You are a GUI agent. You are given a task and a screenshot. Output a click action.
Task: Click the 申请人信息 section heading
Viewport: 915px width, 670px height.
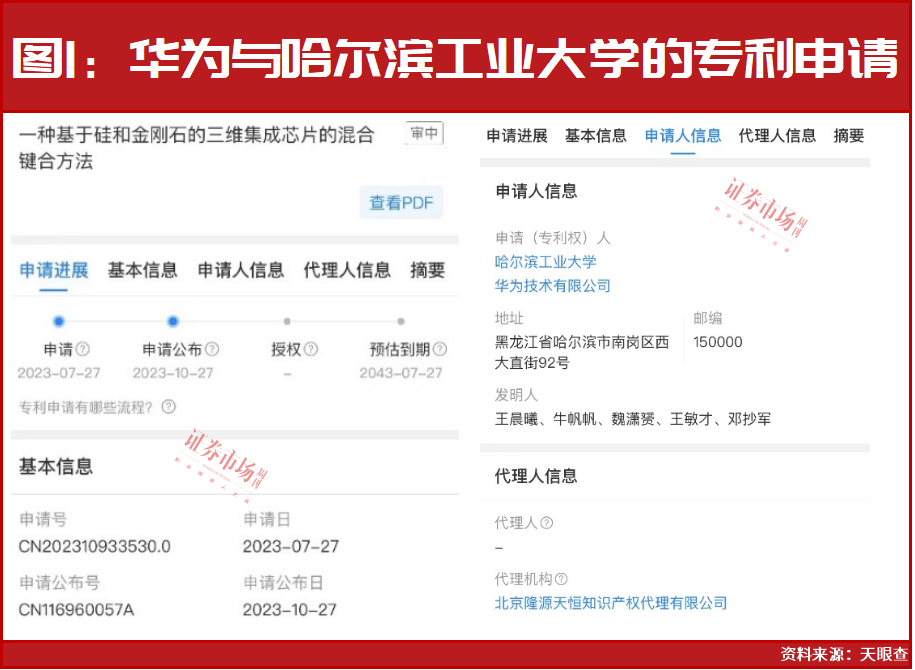point(536,191)
